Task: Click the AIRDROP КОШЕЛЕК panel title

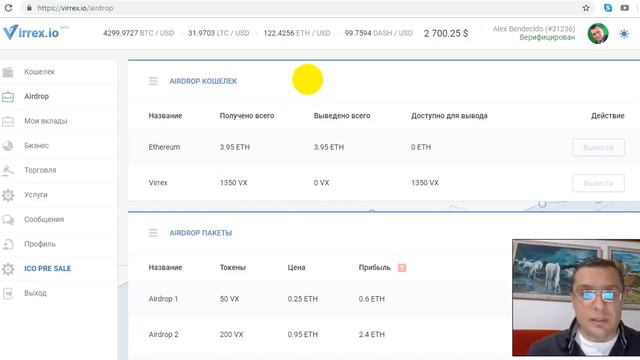Action: click(x=203, y=81)
